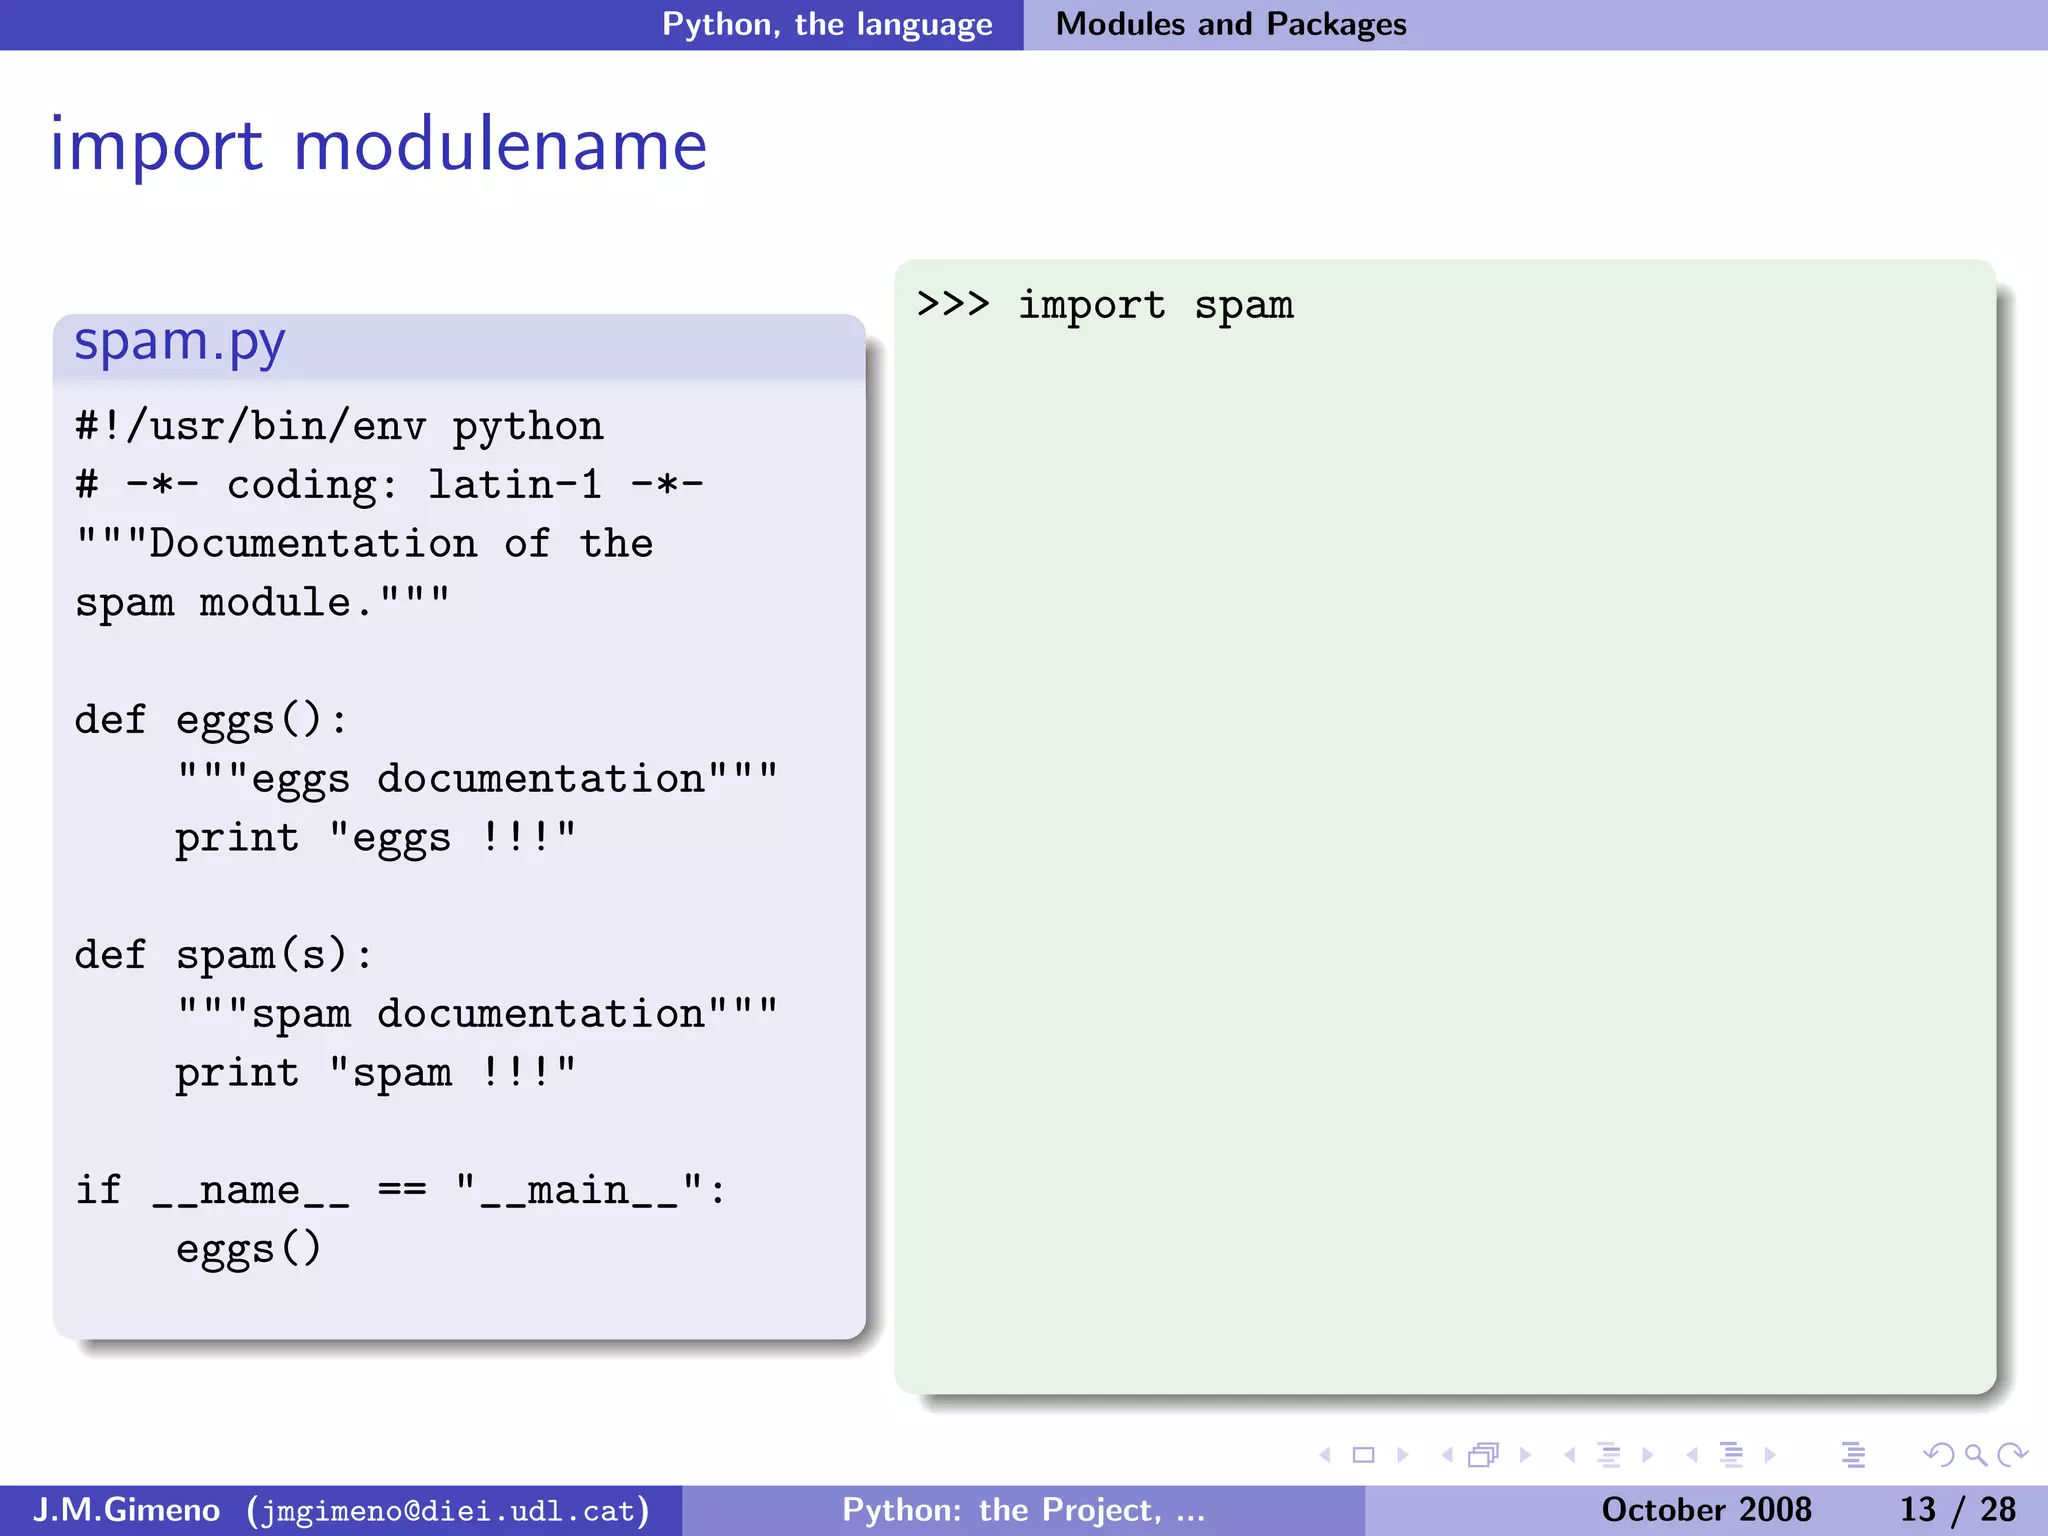The width and height of the screenshot is (2048, 1536).
Task: Click the next subsection arrow
Action: point(1647,1455)
